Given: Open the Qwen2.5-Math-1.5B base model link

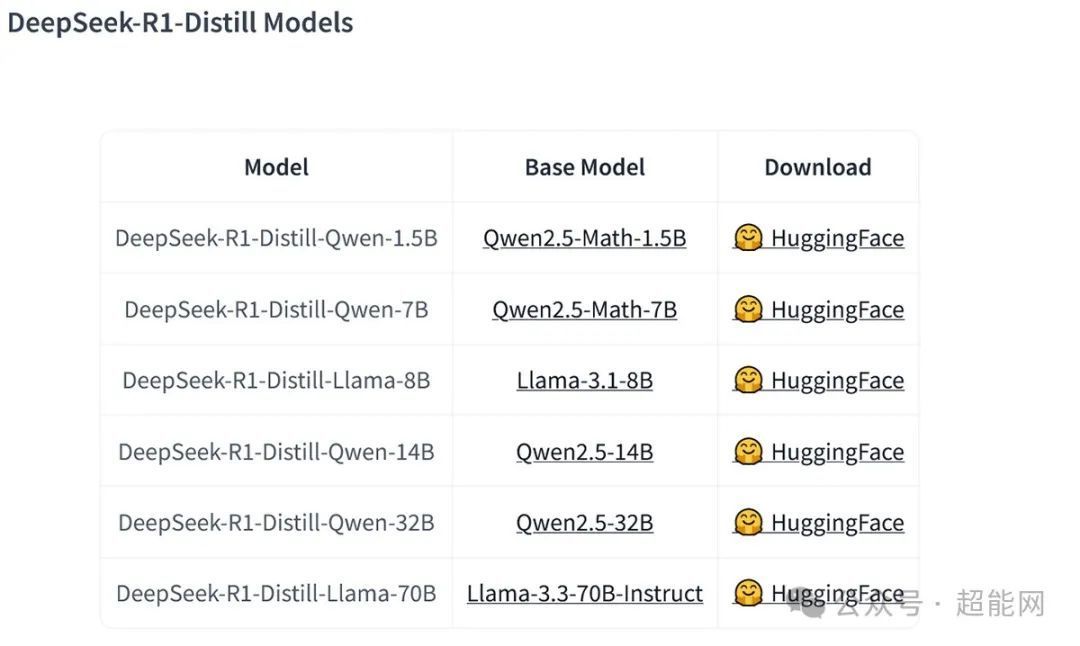Looking at the screenshot, I should coord(584,238).
